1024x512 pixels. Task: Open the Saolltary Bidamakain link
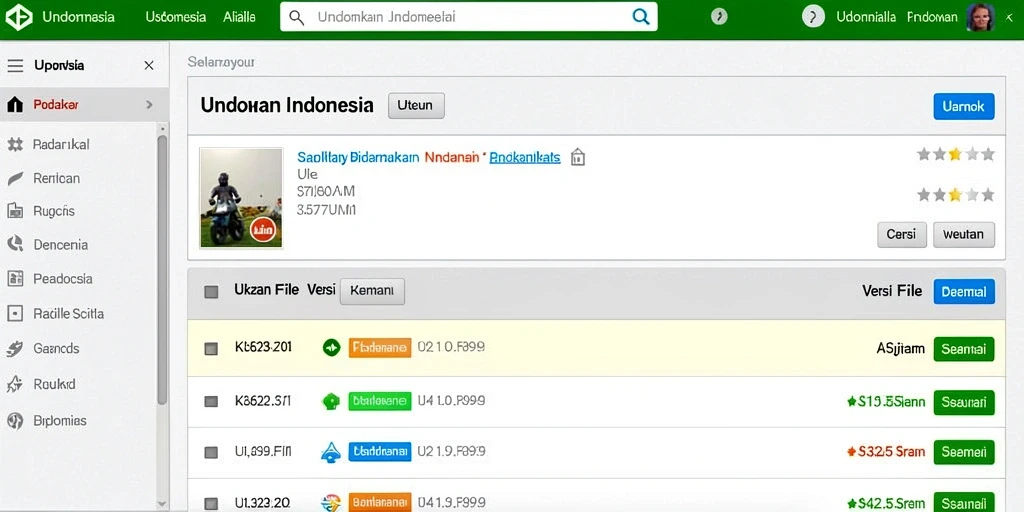click(358, 157)
